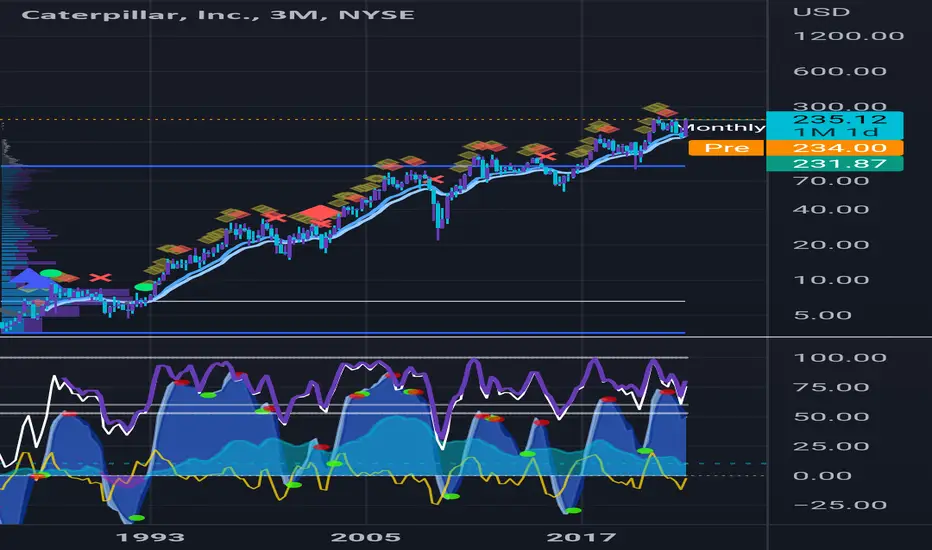Click the green dot at oscillator low before 2017
Screen dimensions: 932x550
[x=573, y=510]
